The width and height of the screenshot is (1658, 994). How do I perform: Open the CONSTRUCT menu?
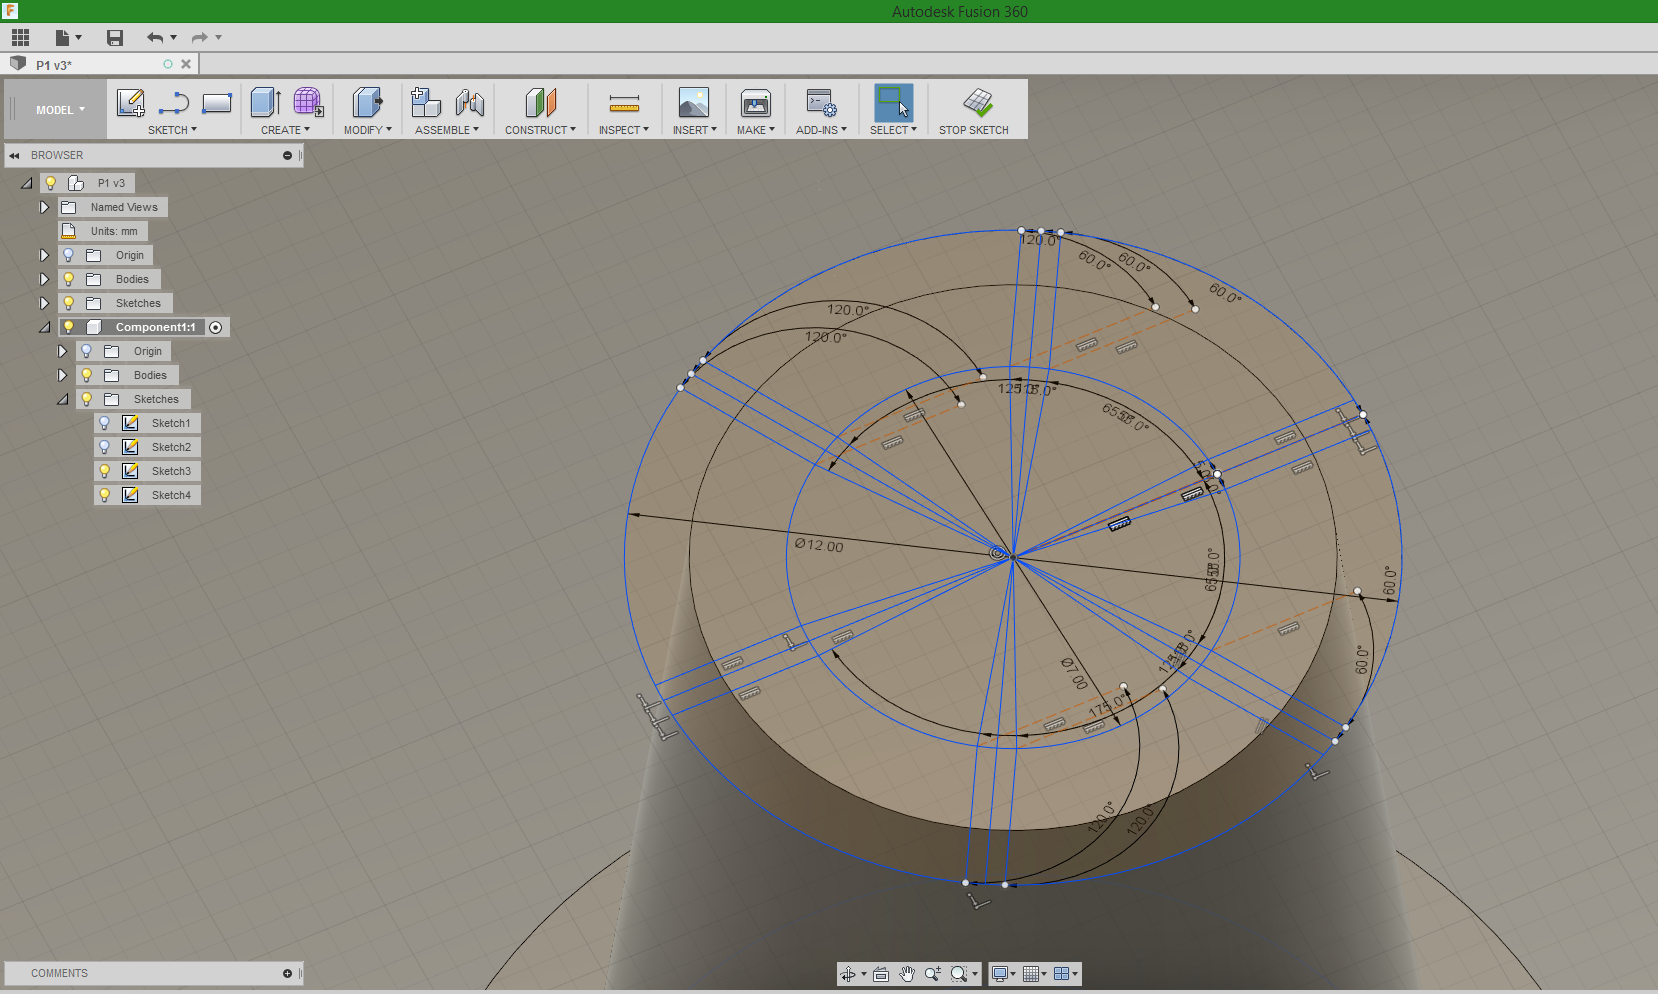[x=540, y=130]
